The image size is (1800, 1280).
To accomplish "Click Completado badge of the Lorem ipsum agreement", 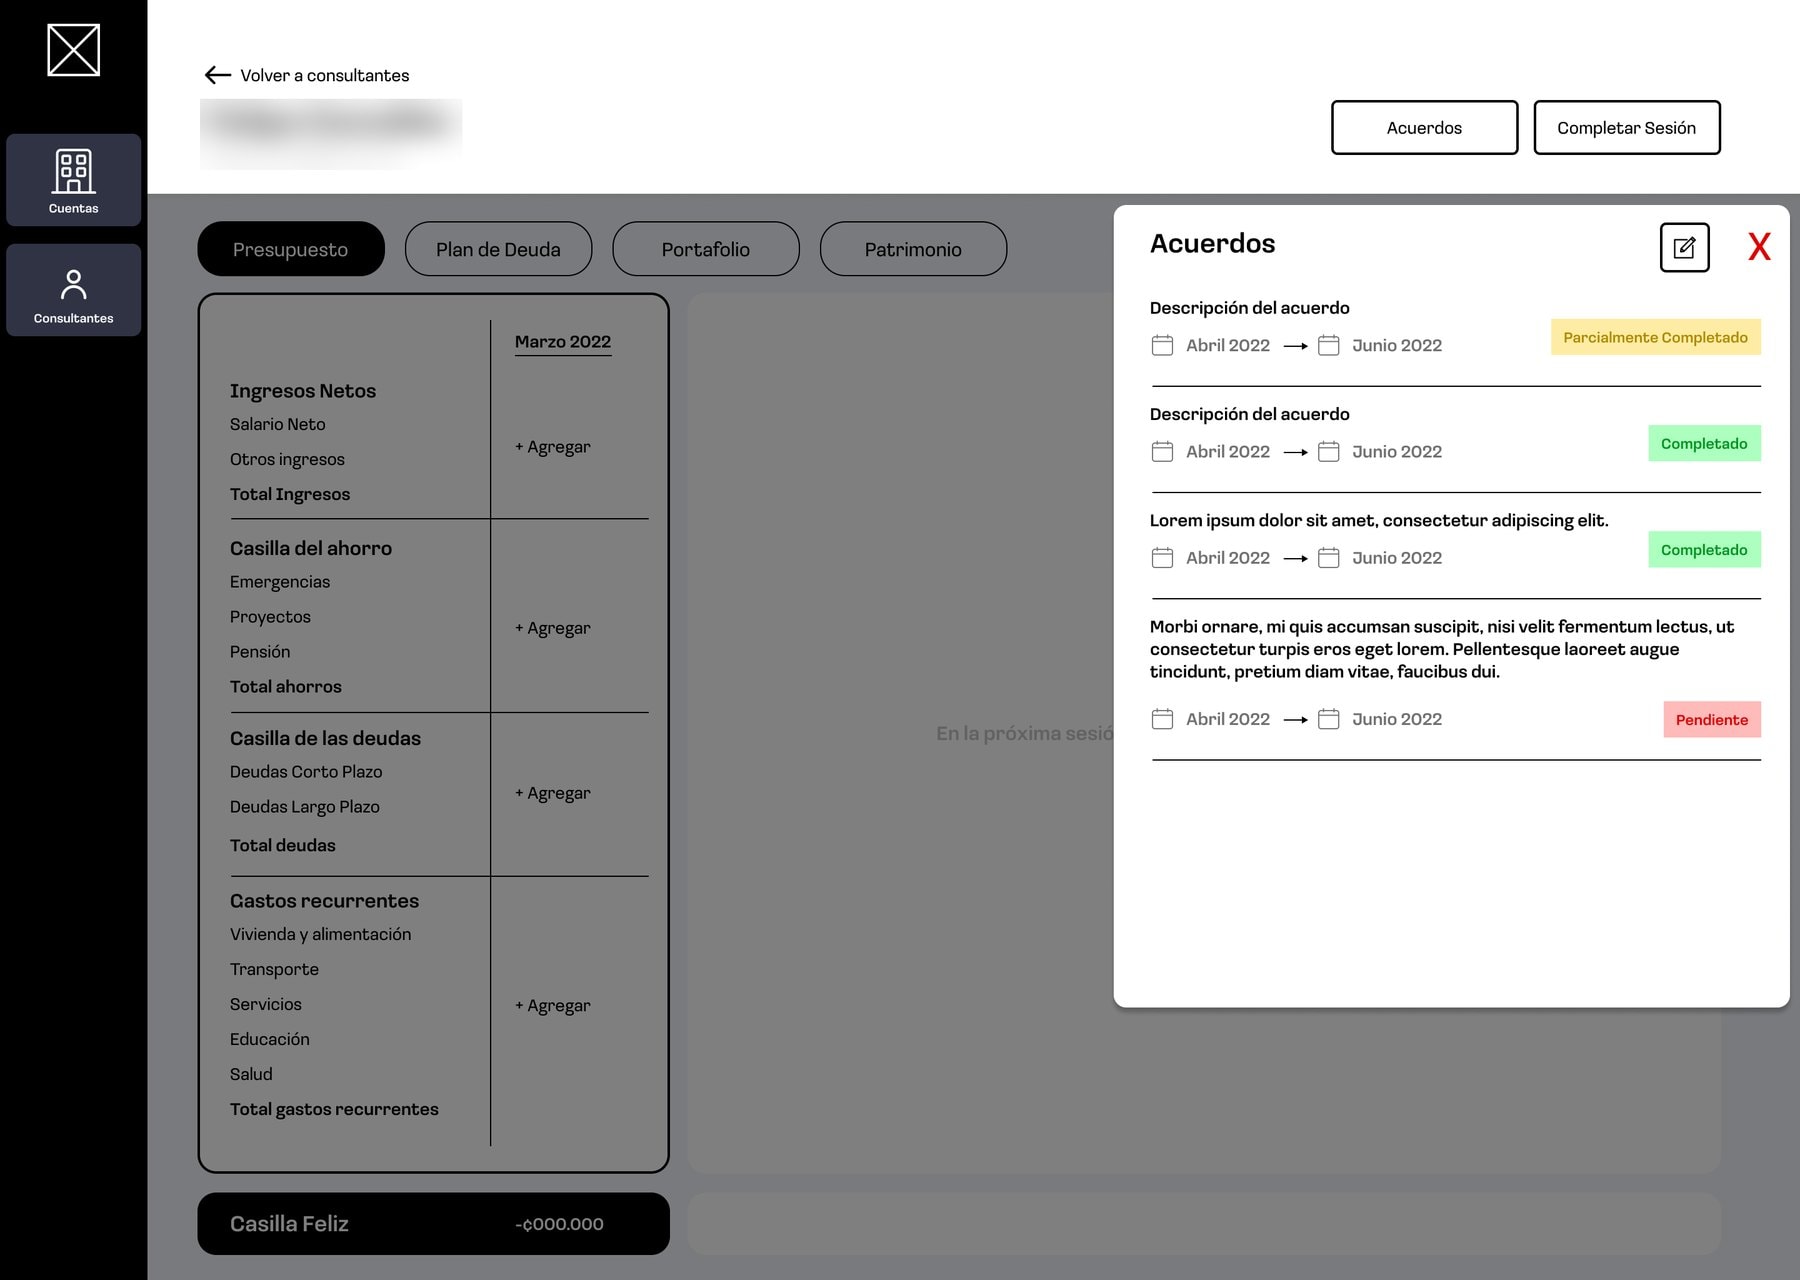I will pyautogui.click(x=1704, y=549).
